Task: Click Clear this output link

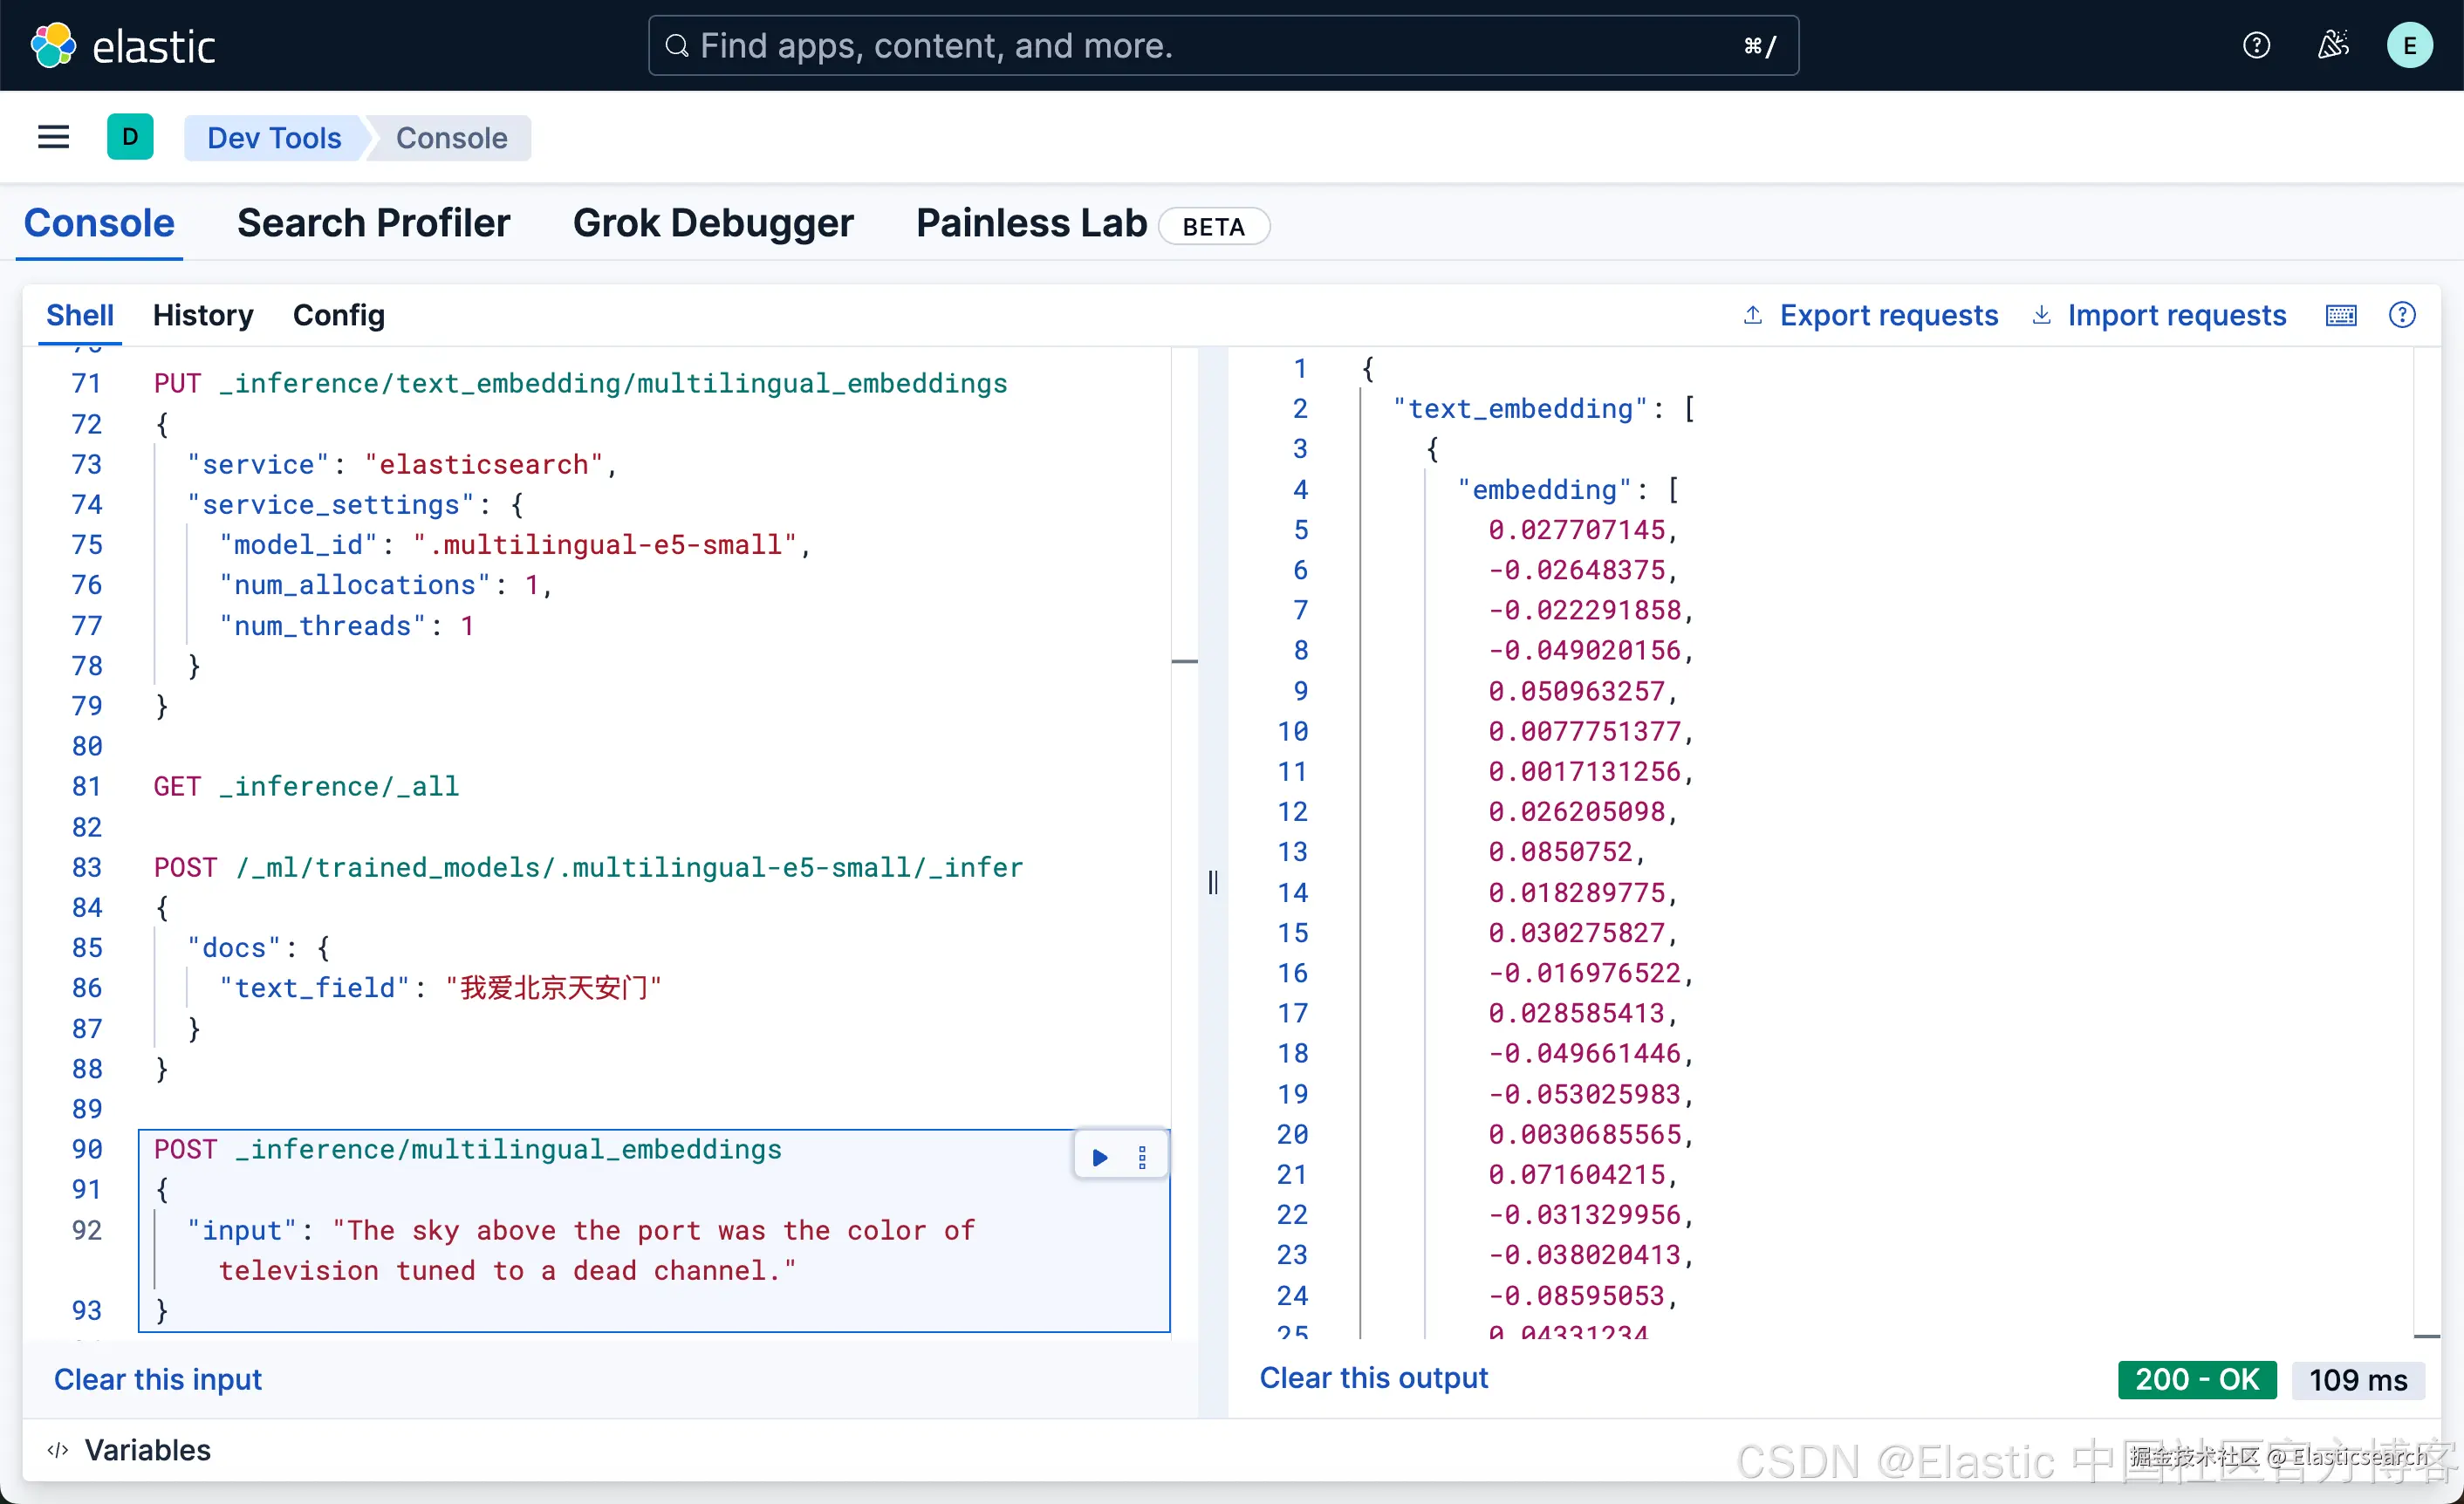Action: (1373, 1378)
